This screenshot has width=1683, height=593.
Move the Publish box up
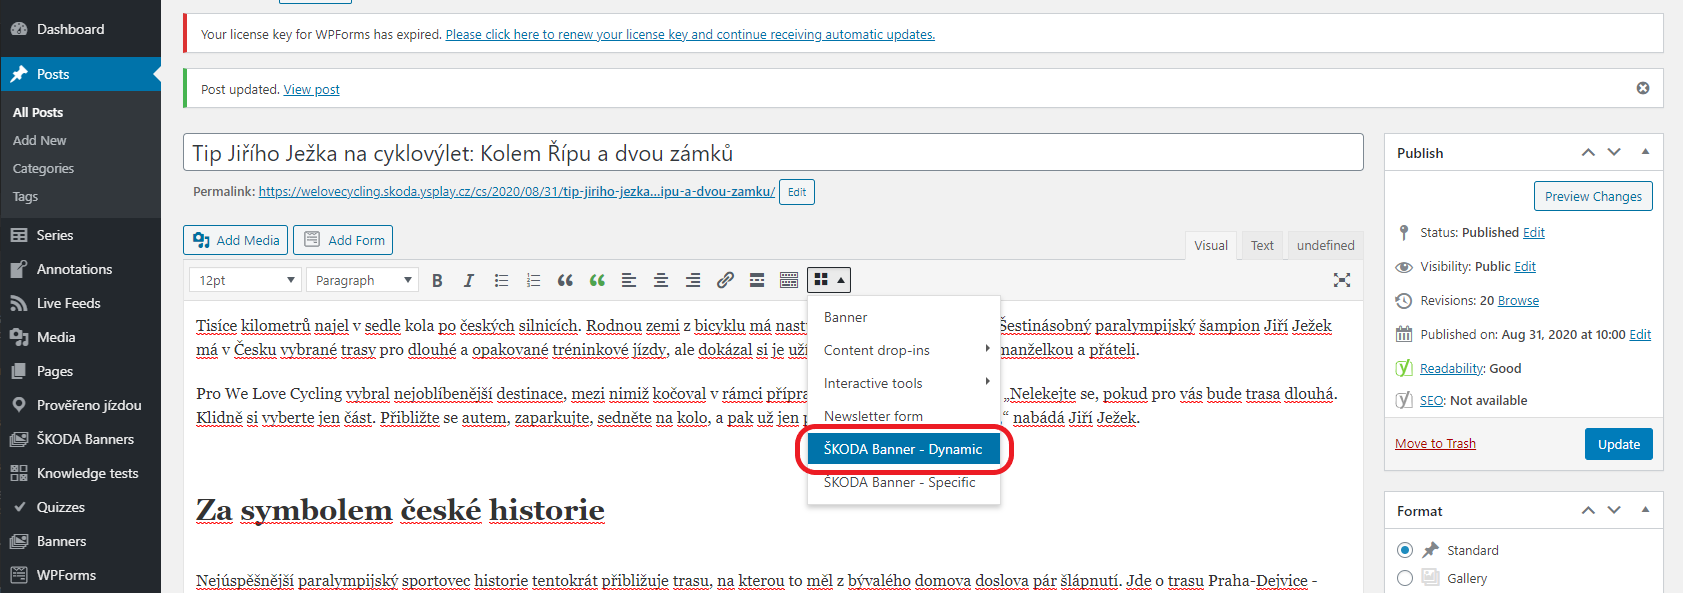pyautogui.click(x=1588, y=152)
